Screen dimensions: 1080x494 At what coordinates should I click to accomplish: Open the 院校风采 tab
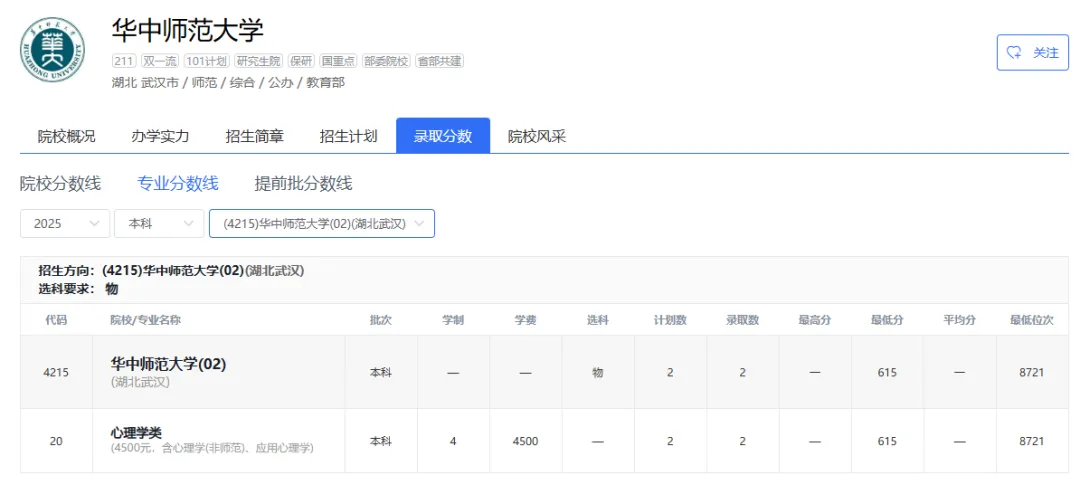point(537,136)
